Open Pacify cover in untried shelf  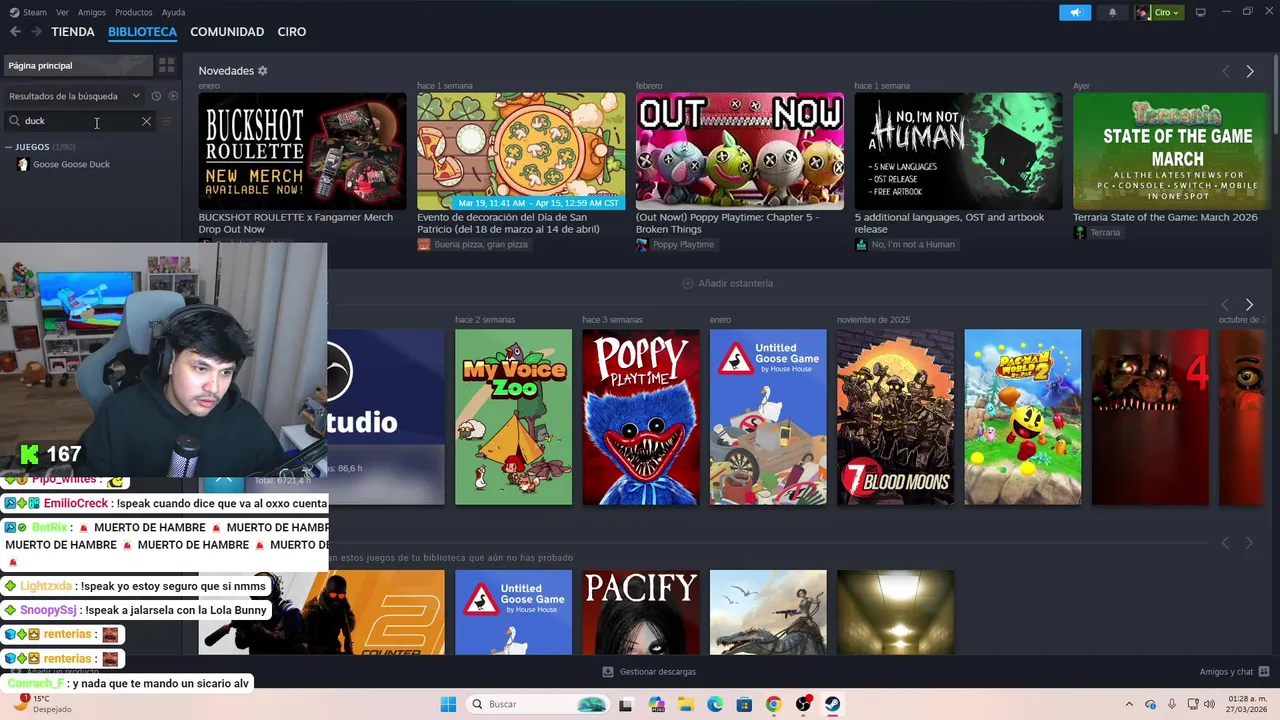coord(641,612)
